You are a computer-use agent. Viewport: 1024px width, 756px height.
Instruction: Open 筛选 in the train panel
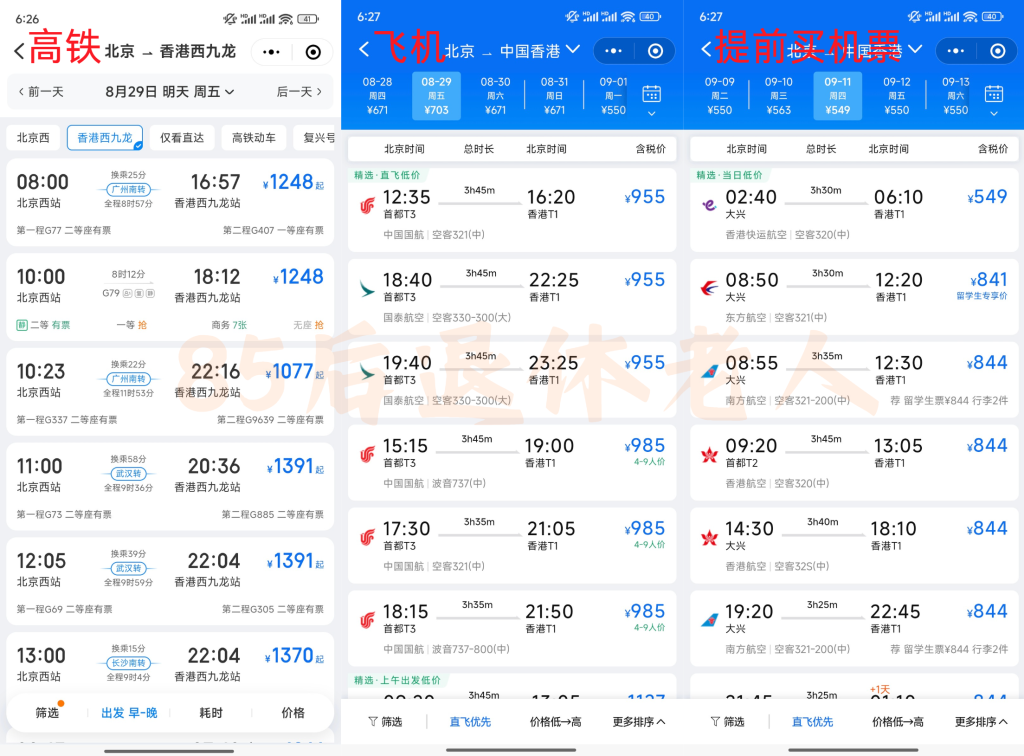click(47, 712)
